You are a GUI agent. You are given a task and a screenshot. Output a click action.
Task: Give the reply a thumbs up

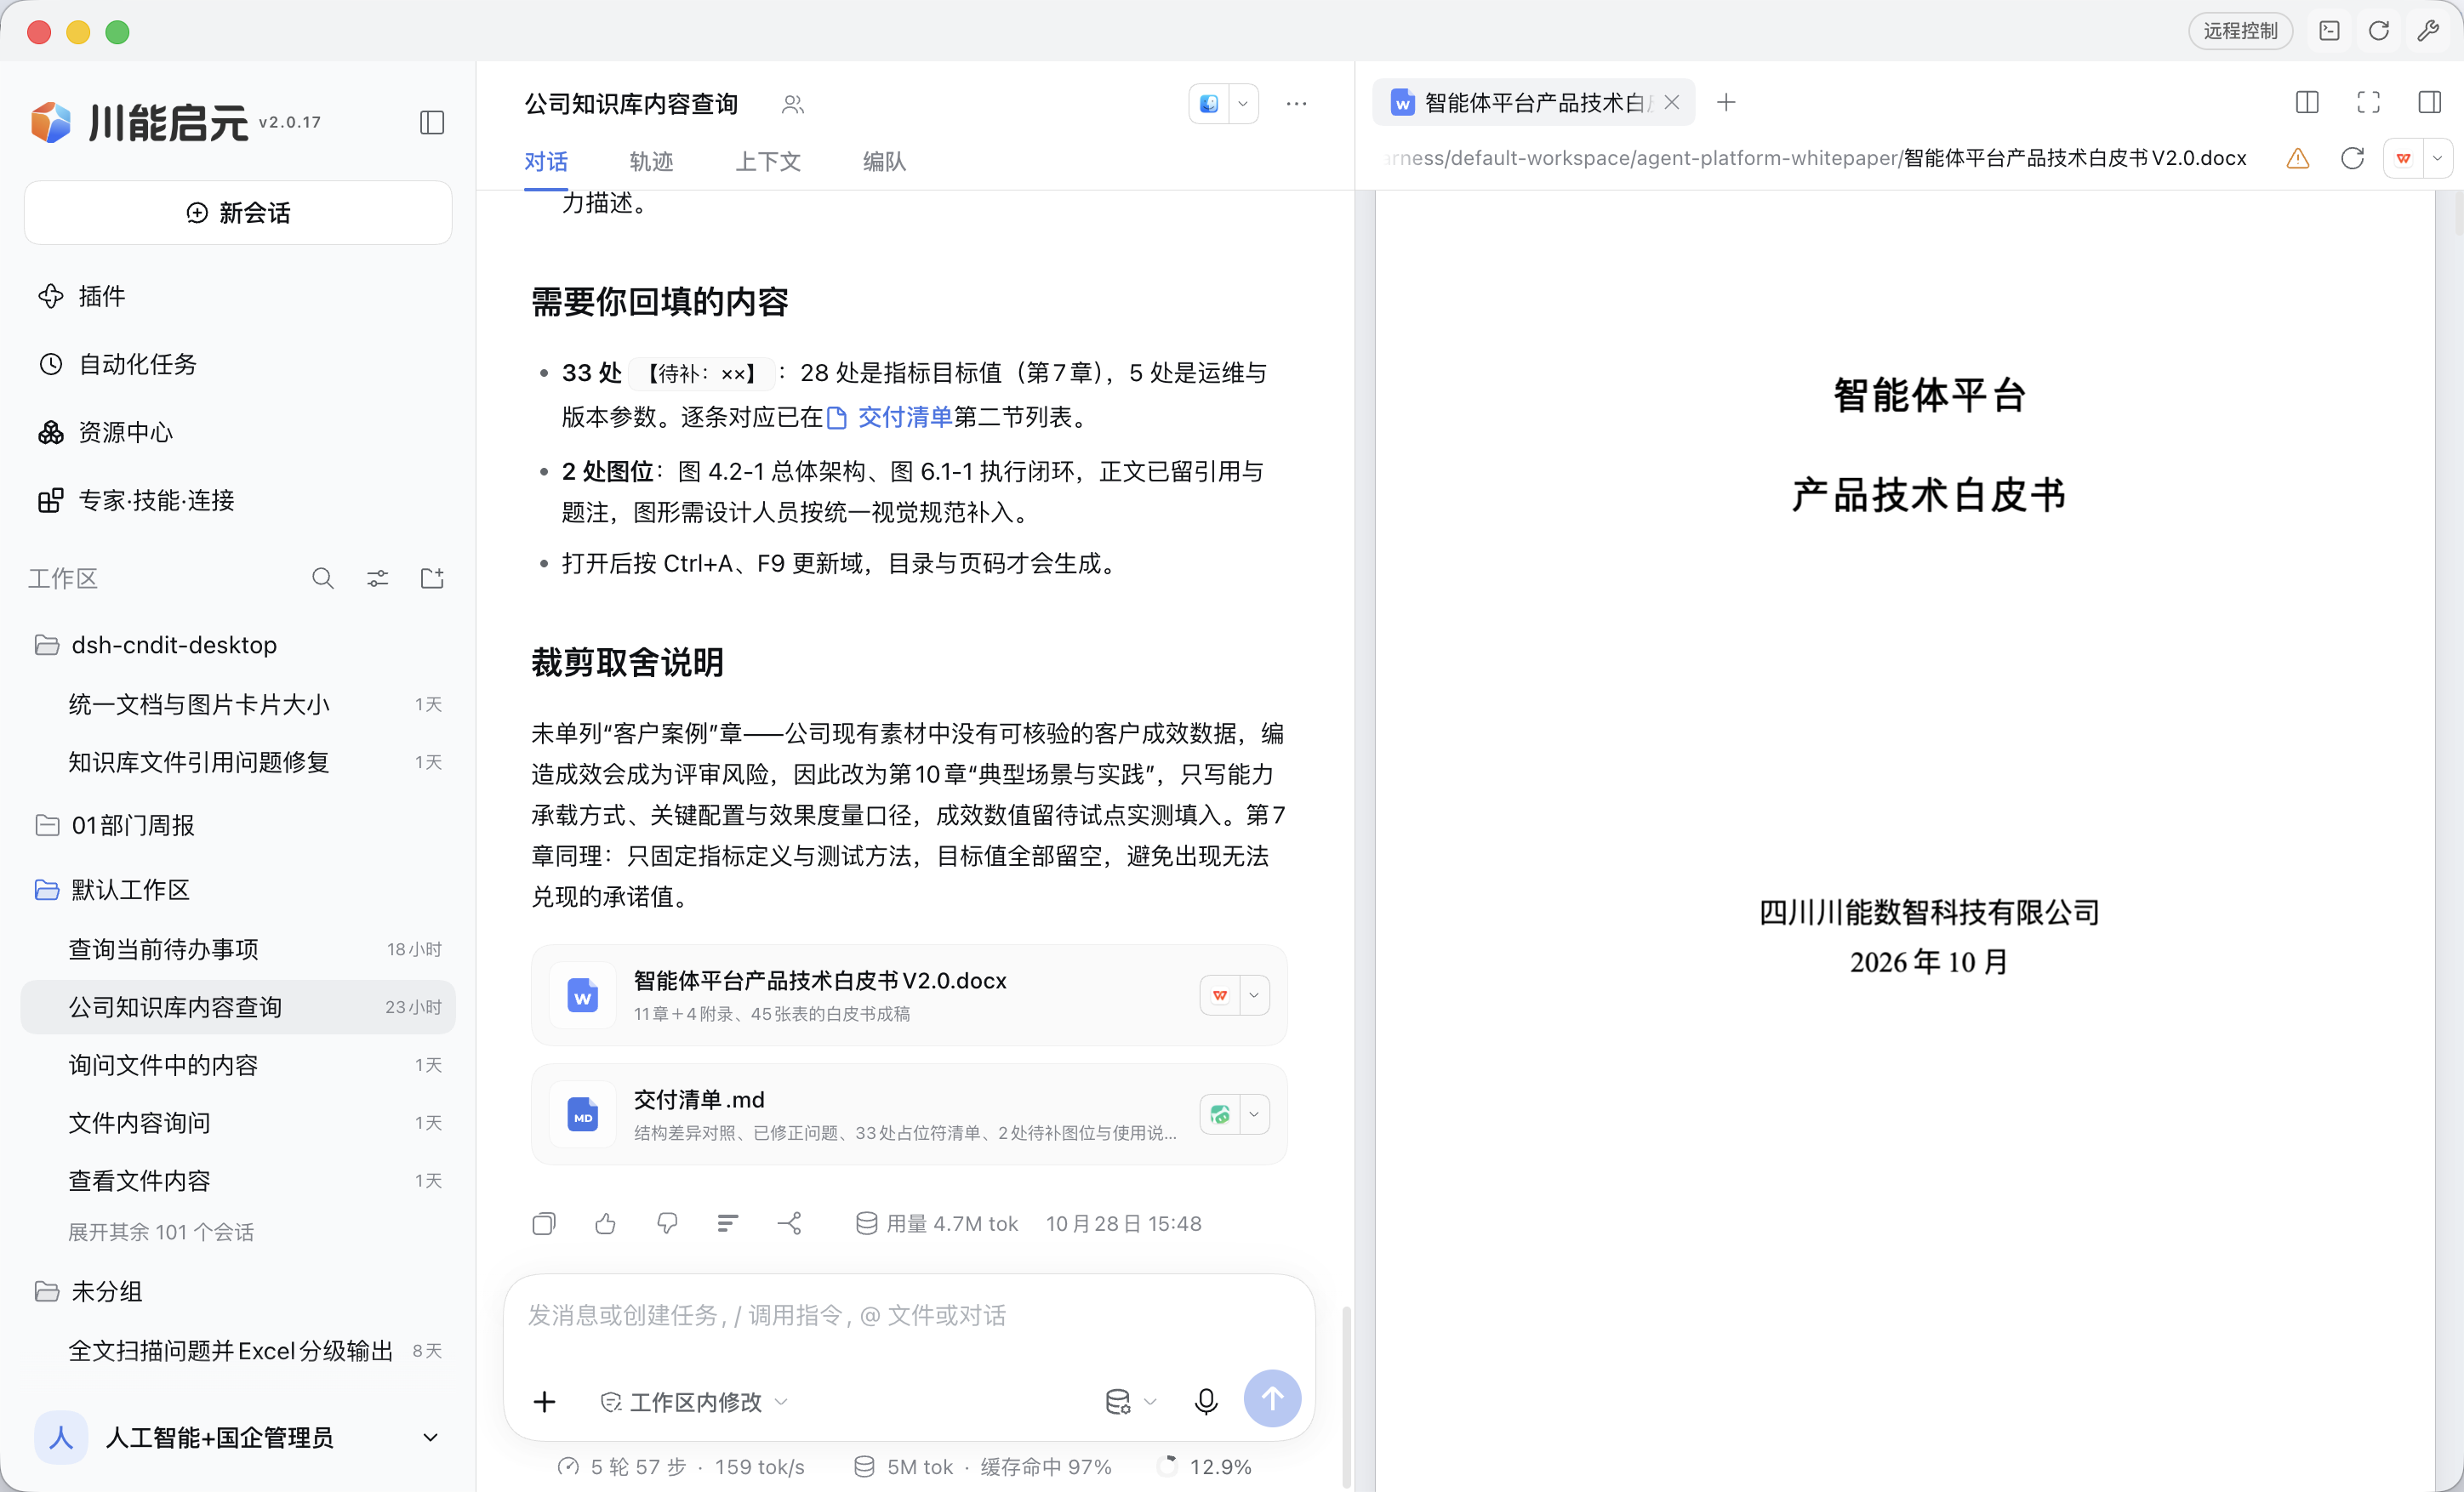tap(605, 1224)
